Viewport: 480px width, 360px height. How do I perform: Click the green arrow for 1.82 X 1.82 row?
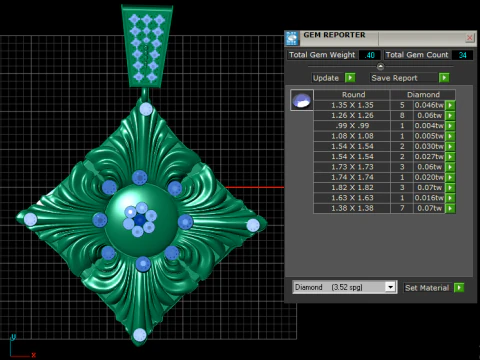point(450,188)
